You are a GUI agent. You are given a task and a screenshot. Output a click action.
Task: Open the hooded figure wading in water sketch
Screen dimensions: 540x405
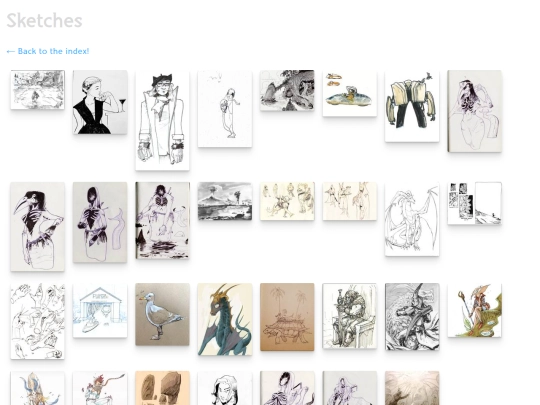click(x=162, y=221)
